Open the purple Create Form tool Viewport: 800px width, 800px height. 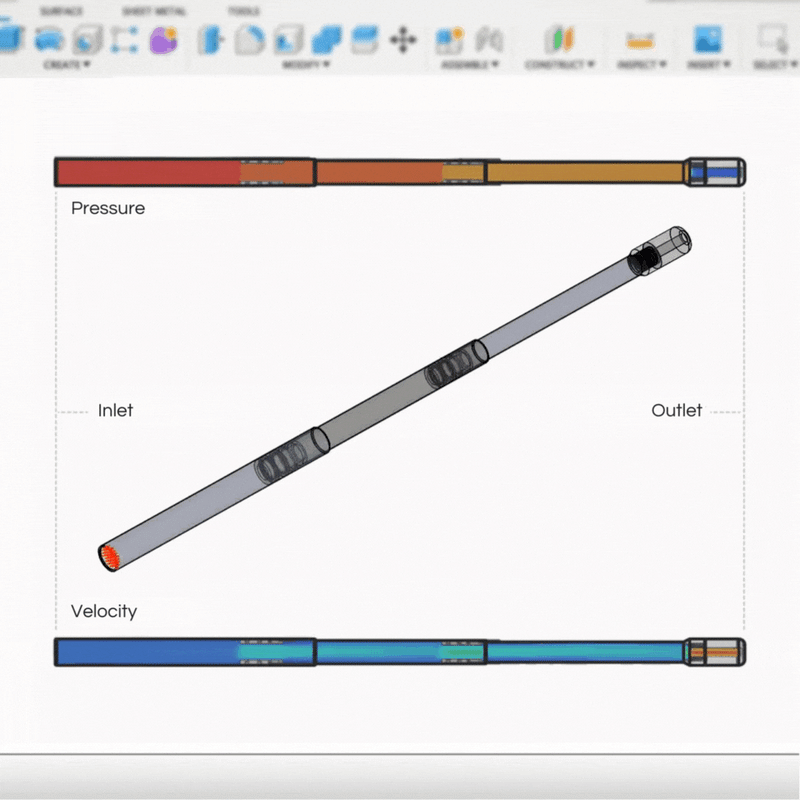(162, 40)
